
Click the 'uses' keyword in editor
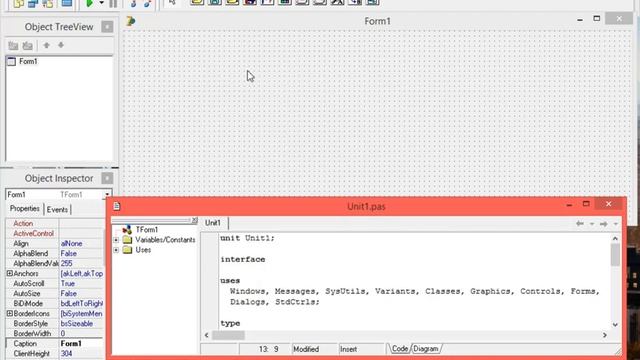tap(230, 281)
